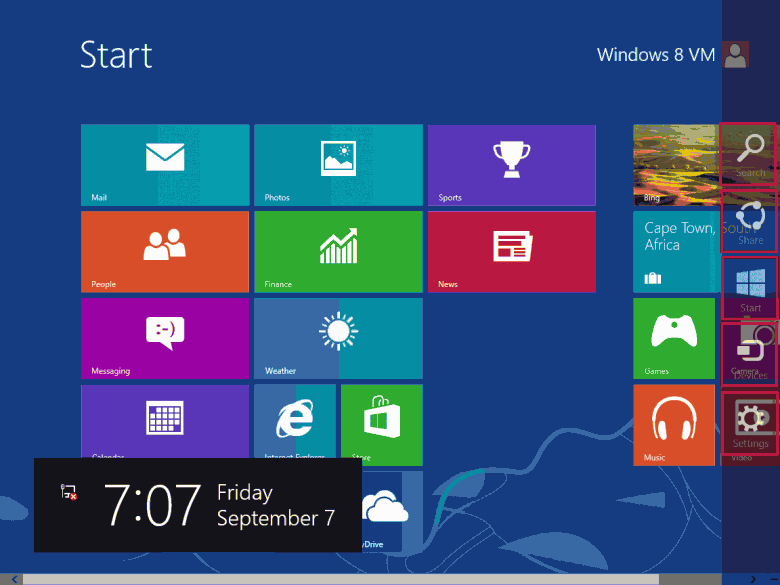
Task: Click the Start charm
Action: [x=750, y=288]
